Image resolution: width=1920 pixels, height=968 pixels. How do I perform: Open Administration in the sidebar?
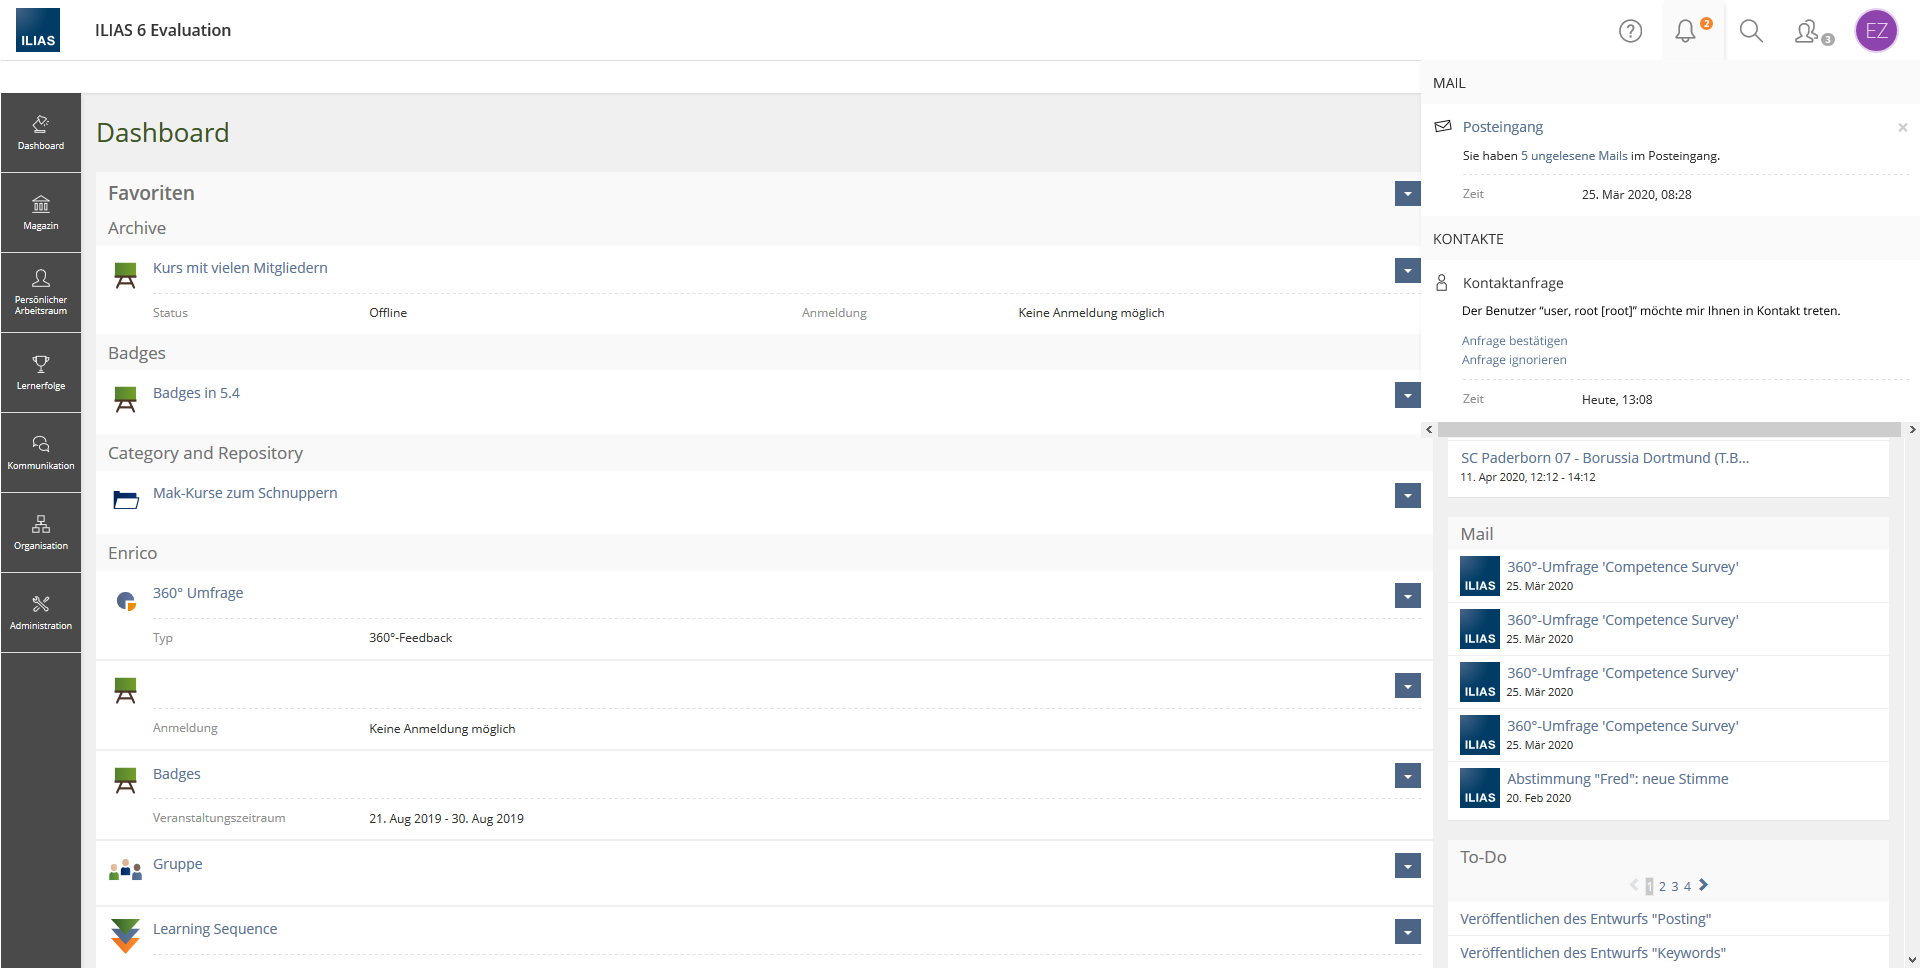pos(41,612)
